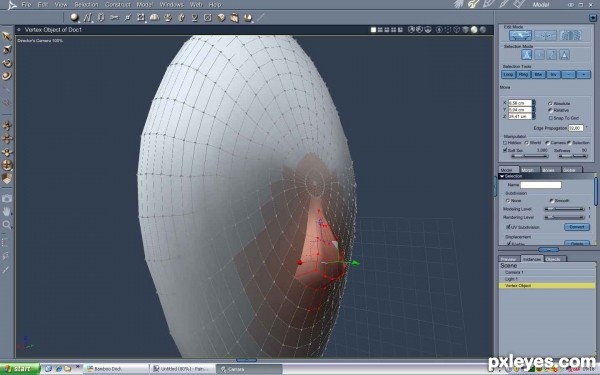Select the polyline drawing tool icon

tap(88, 17)
